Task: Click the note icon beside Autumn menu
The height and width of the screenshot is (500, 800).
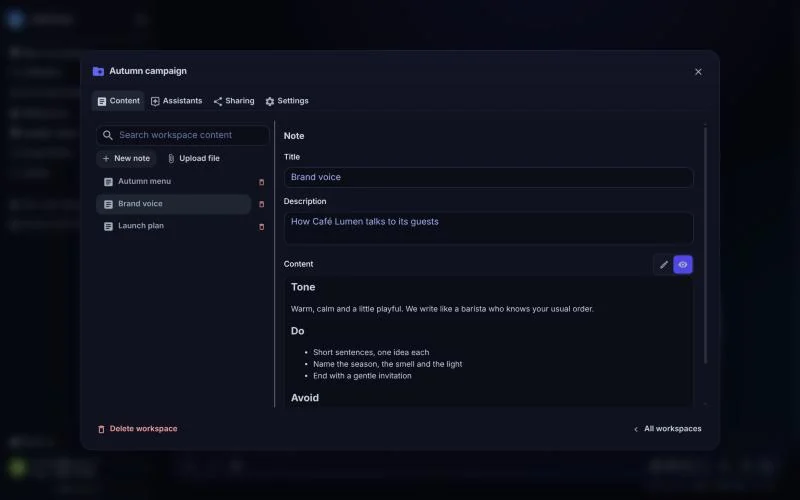Action: click(108, 182)
